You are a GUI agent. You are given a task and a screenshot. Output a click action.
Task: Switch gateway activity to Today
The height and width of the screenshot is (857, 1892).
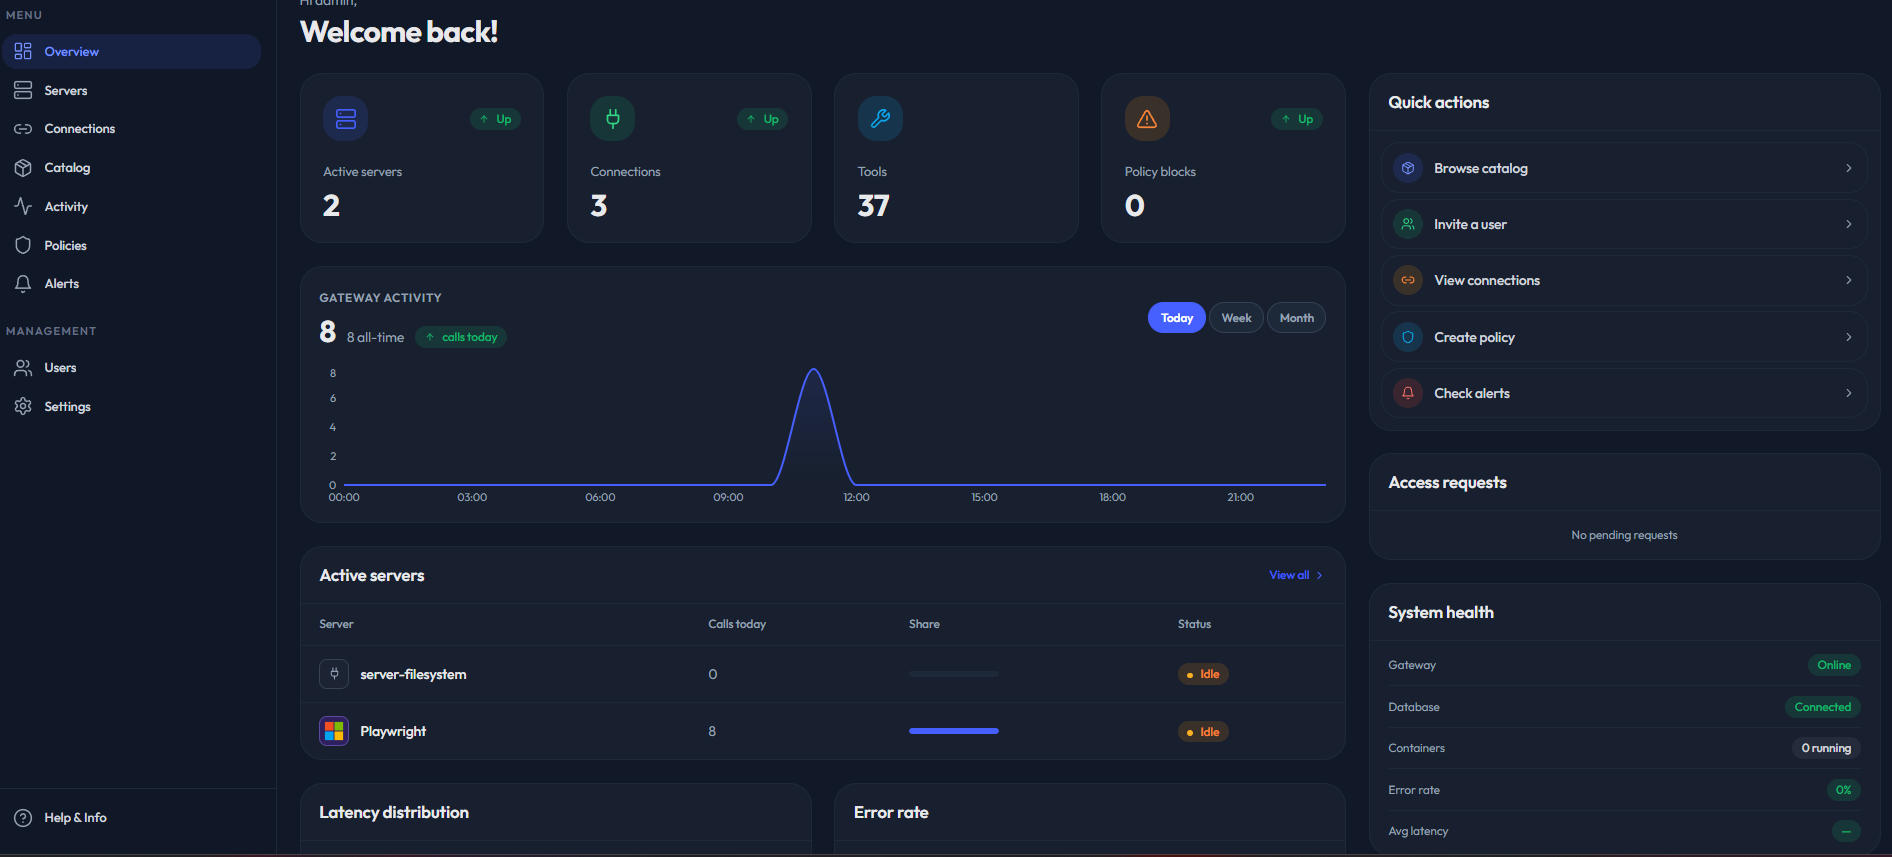[x=1177, y=318]
